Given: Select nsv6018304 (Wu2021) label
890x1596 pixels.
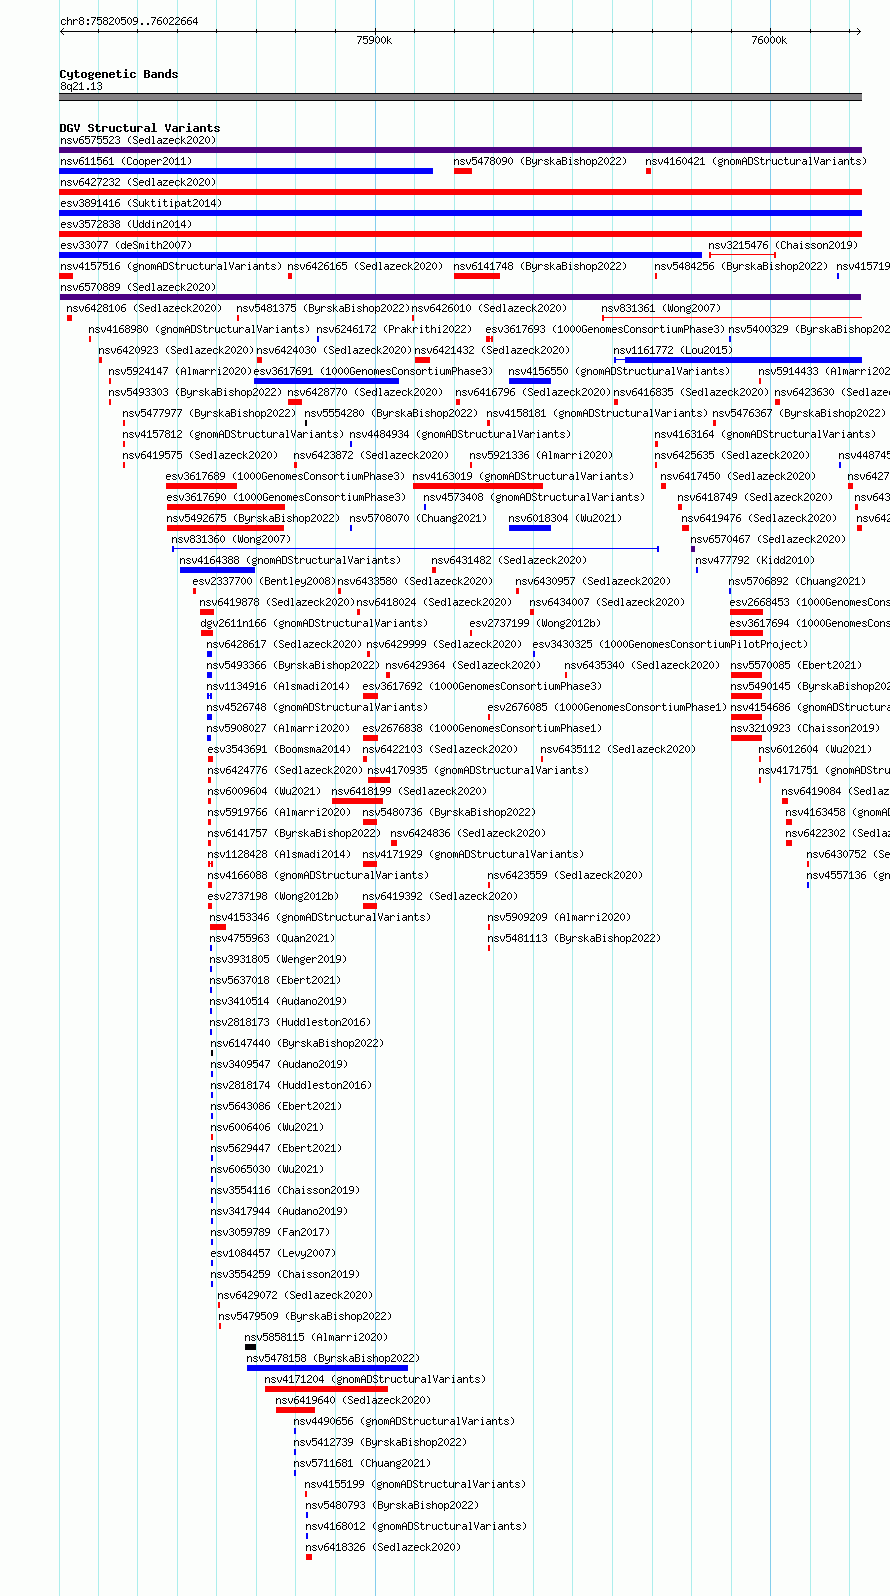Looking at the screenshot, I should pyautogui.click(x=565, y=518).
